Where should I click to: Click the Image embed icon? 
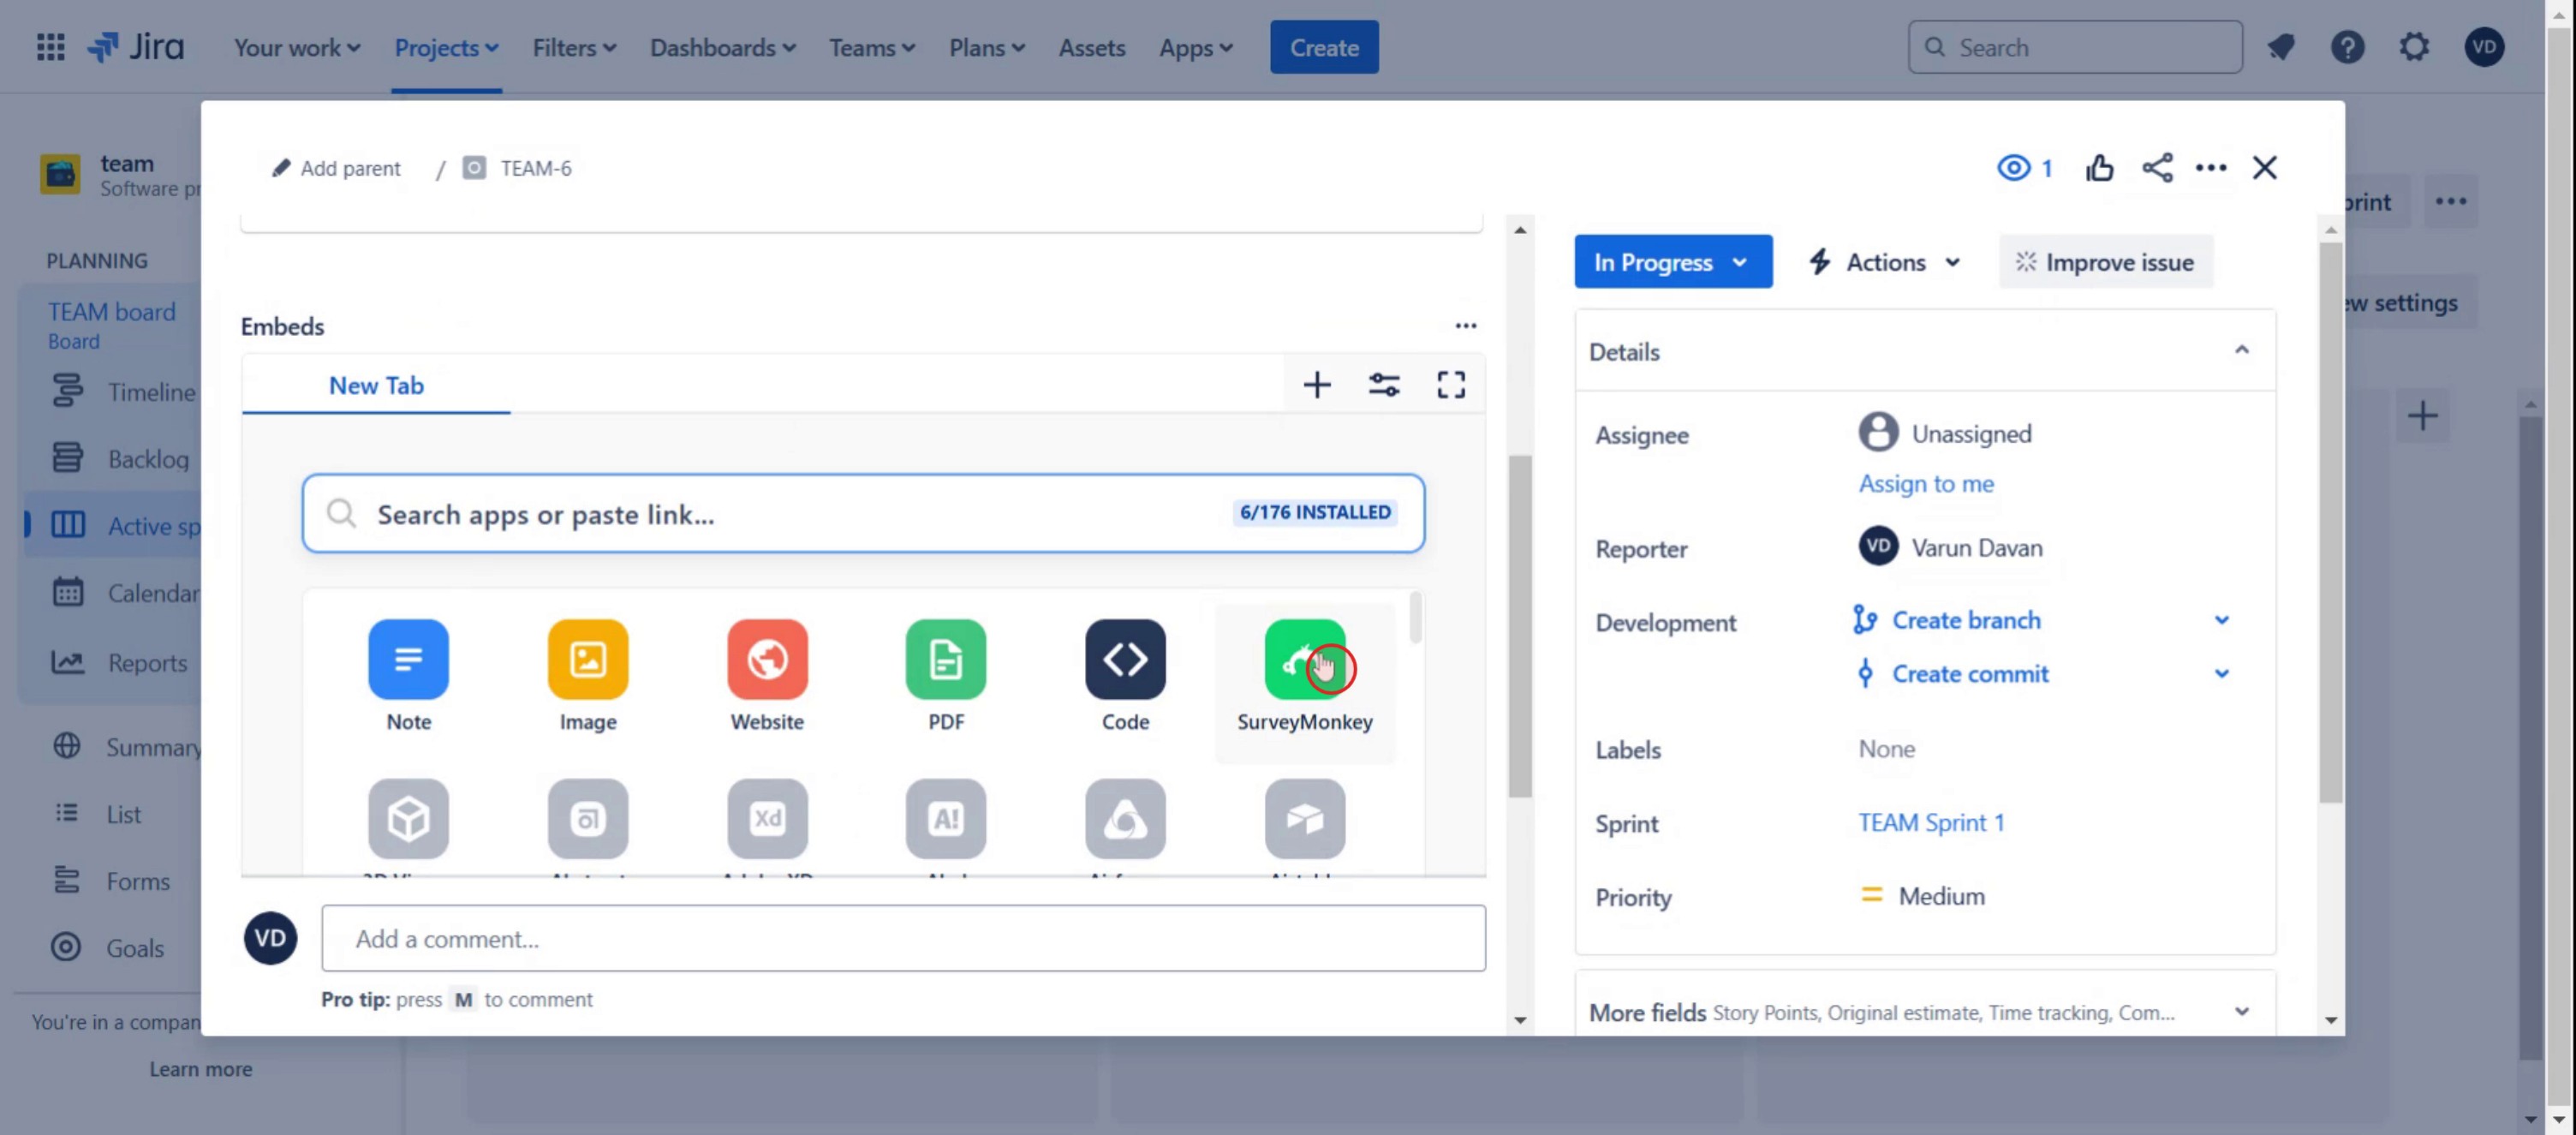click(x=588, y=659)
